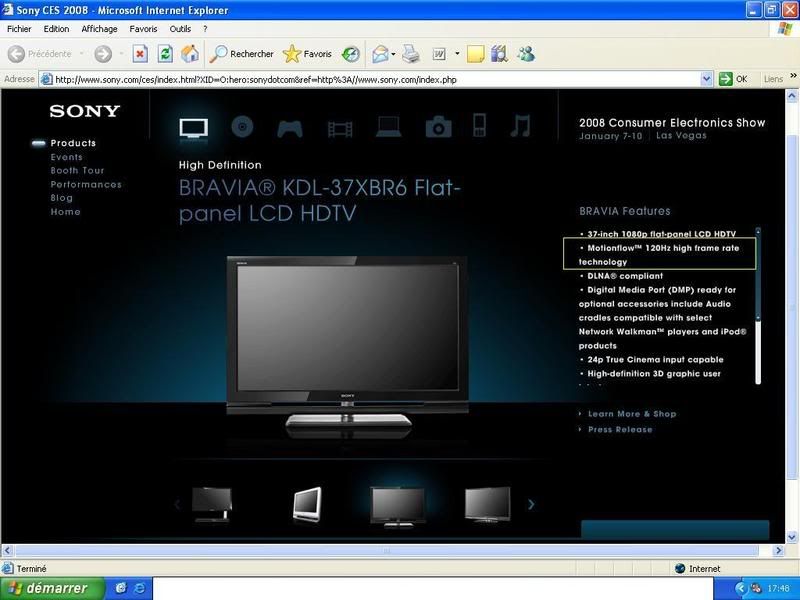
Task: Open the Blog nav link
Action: point(62,198)
